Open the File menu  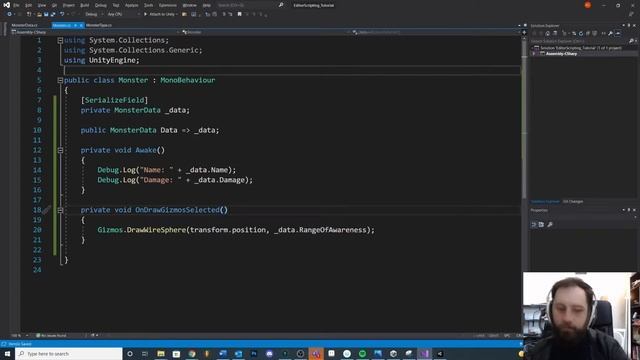click(16, 5)
